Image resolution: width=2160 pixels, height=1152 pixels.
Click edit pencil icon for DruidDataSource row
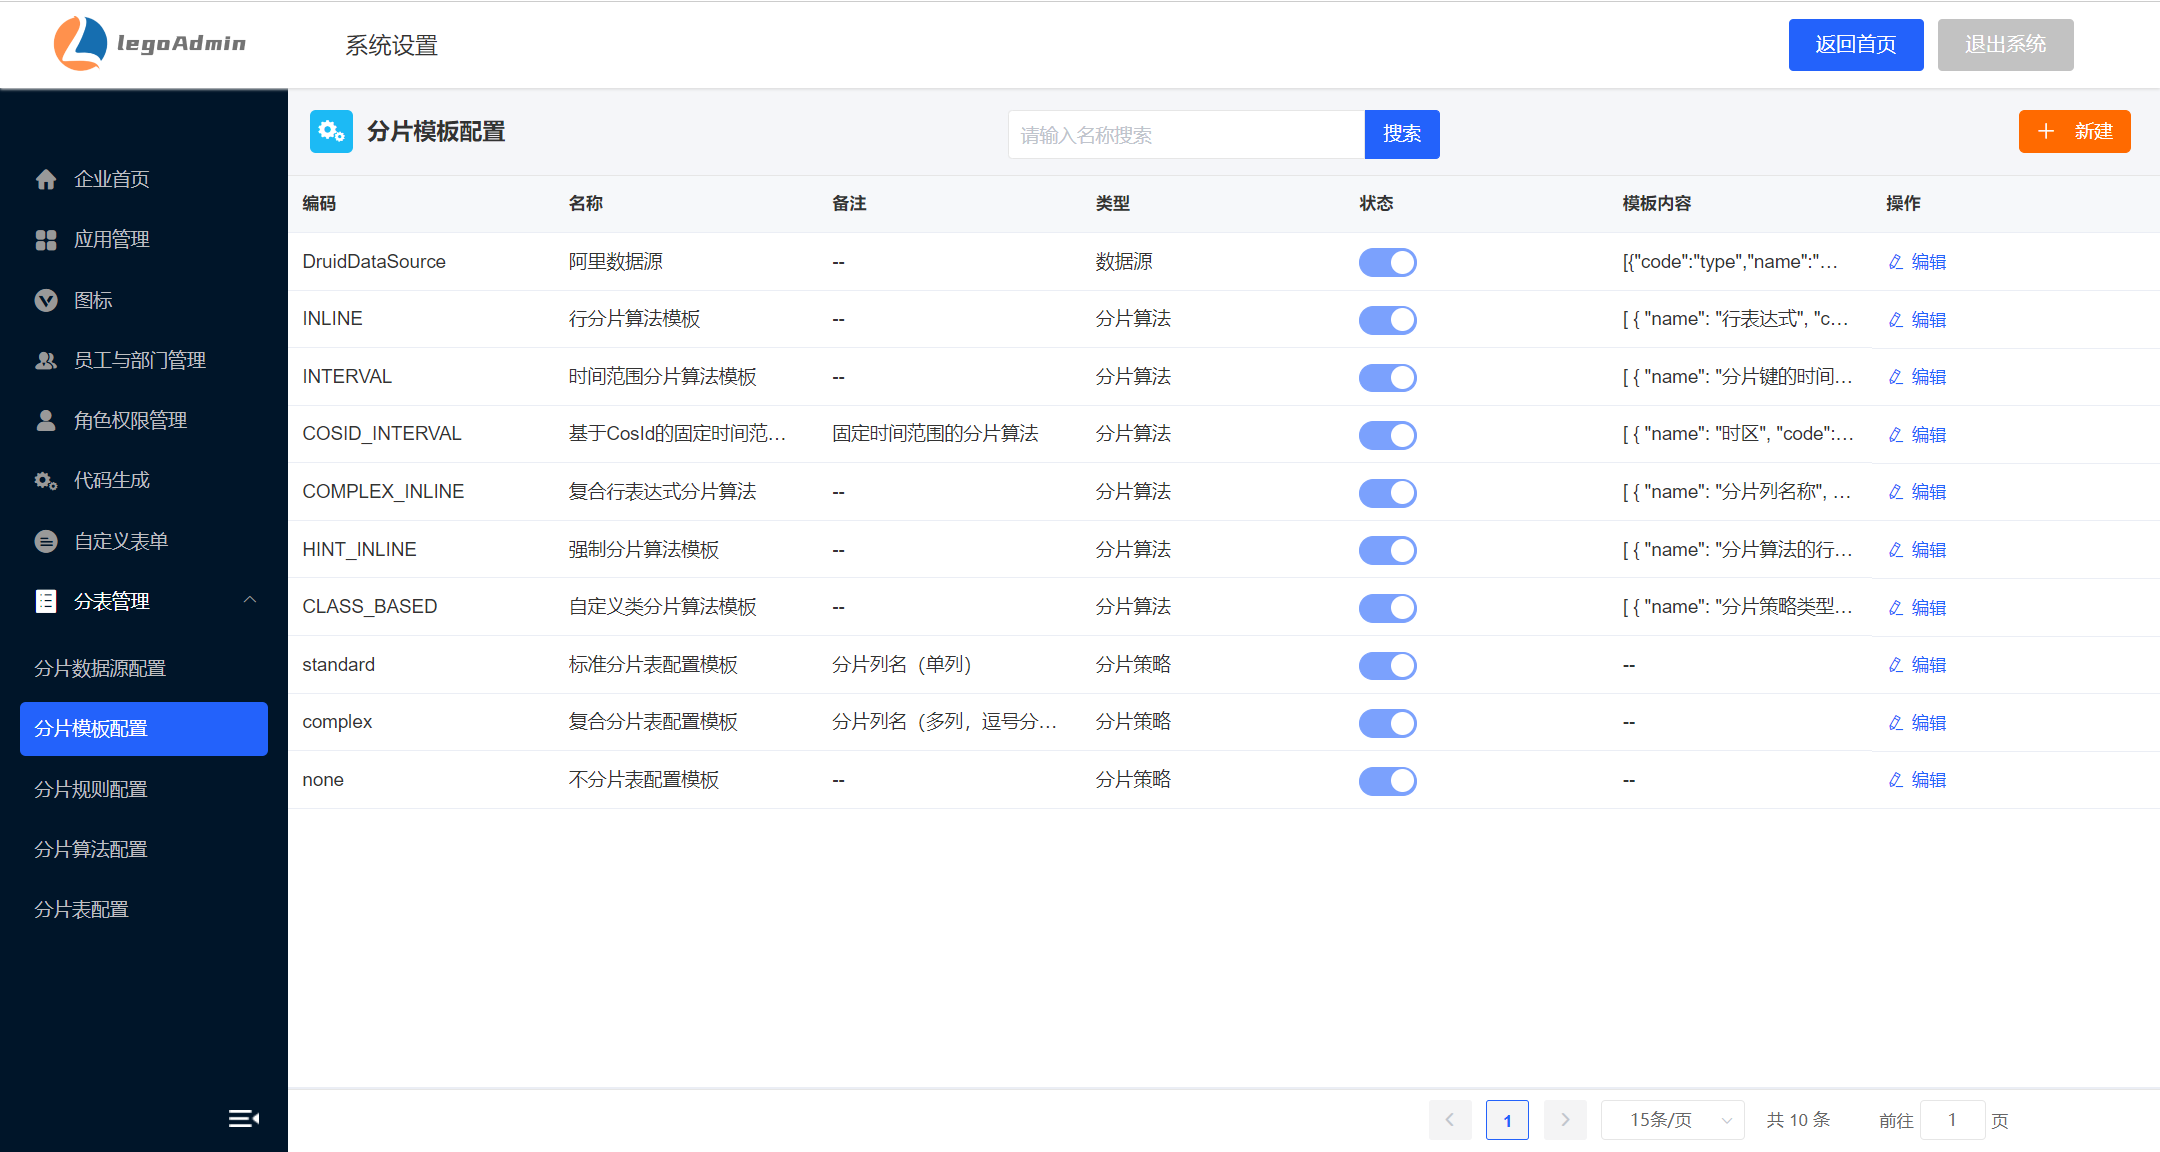1896,262
